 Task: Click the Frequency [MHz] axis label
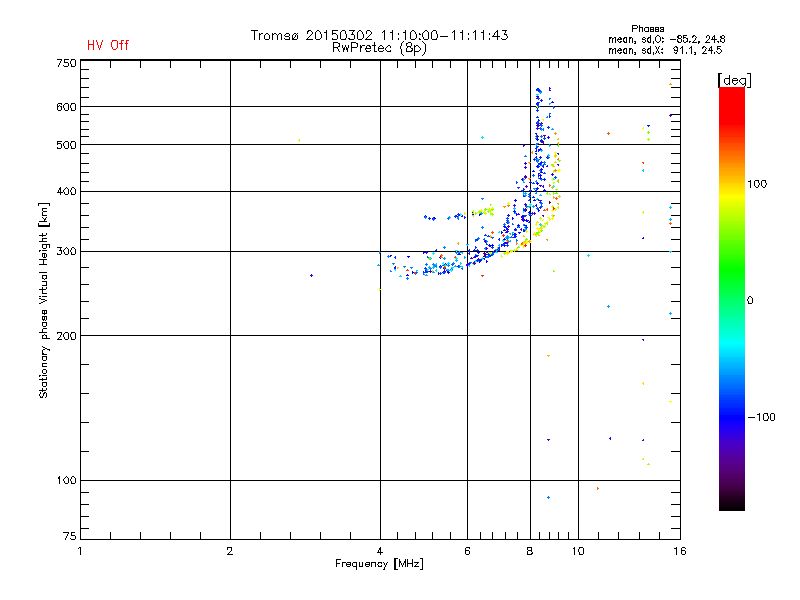pos(379,564)
